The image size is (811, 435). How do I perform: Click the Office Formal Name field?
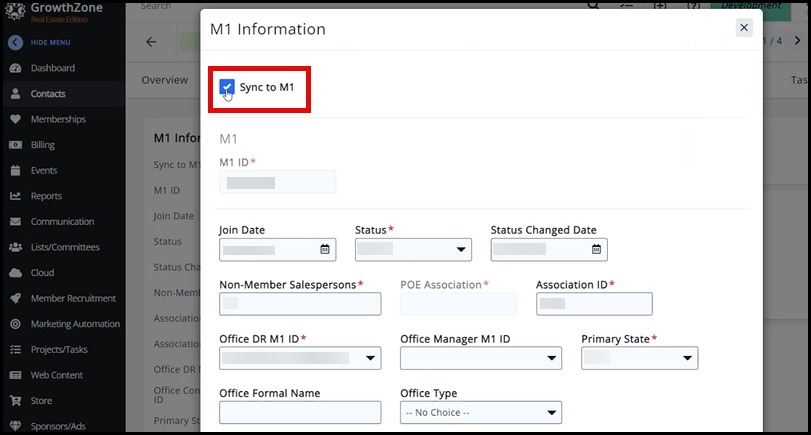pyautogui.click(x=300, y=412)
